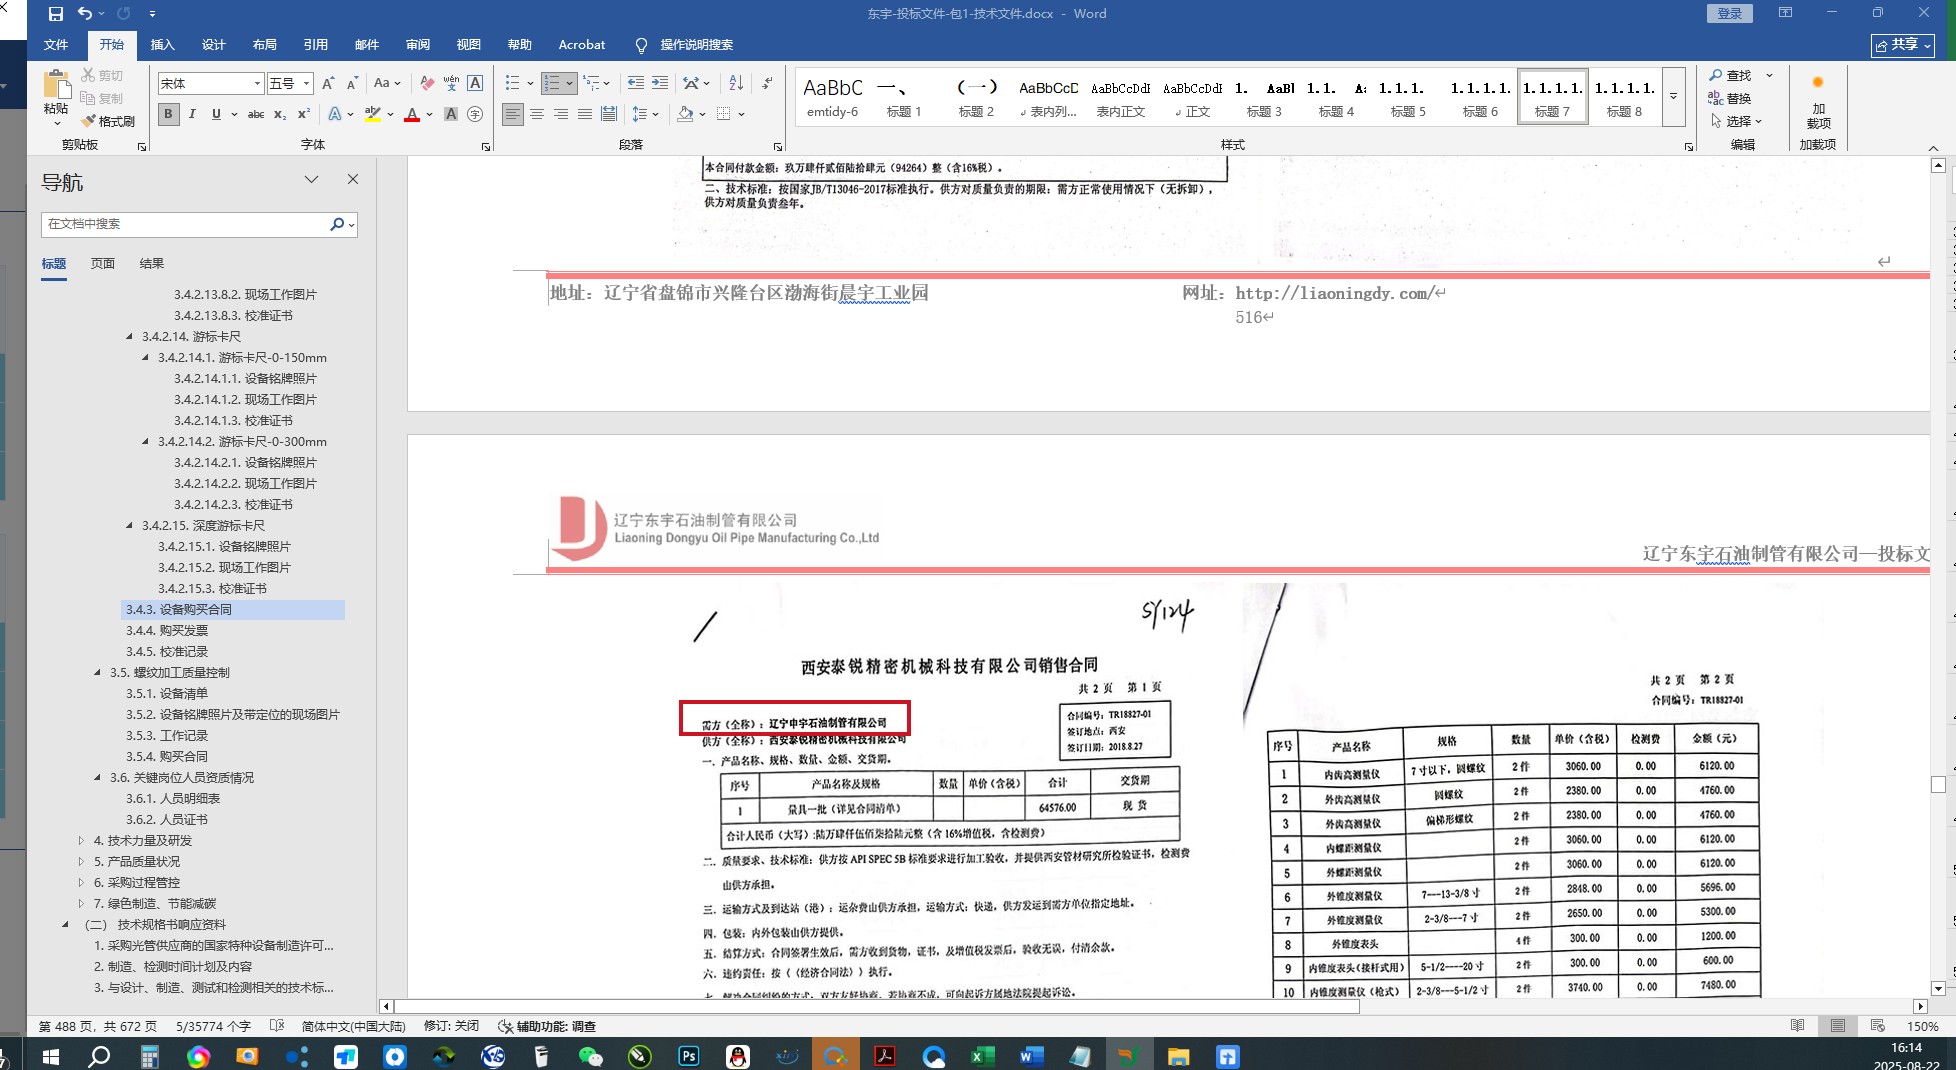Open the 插入 (Insert) ribbon tab

coord(162,45)
